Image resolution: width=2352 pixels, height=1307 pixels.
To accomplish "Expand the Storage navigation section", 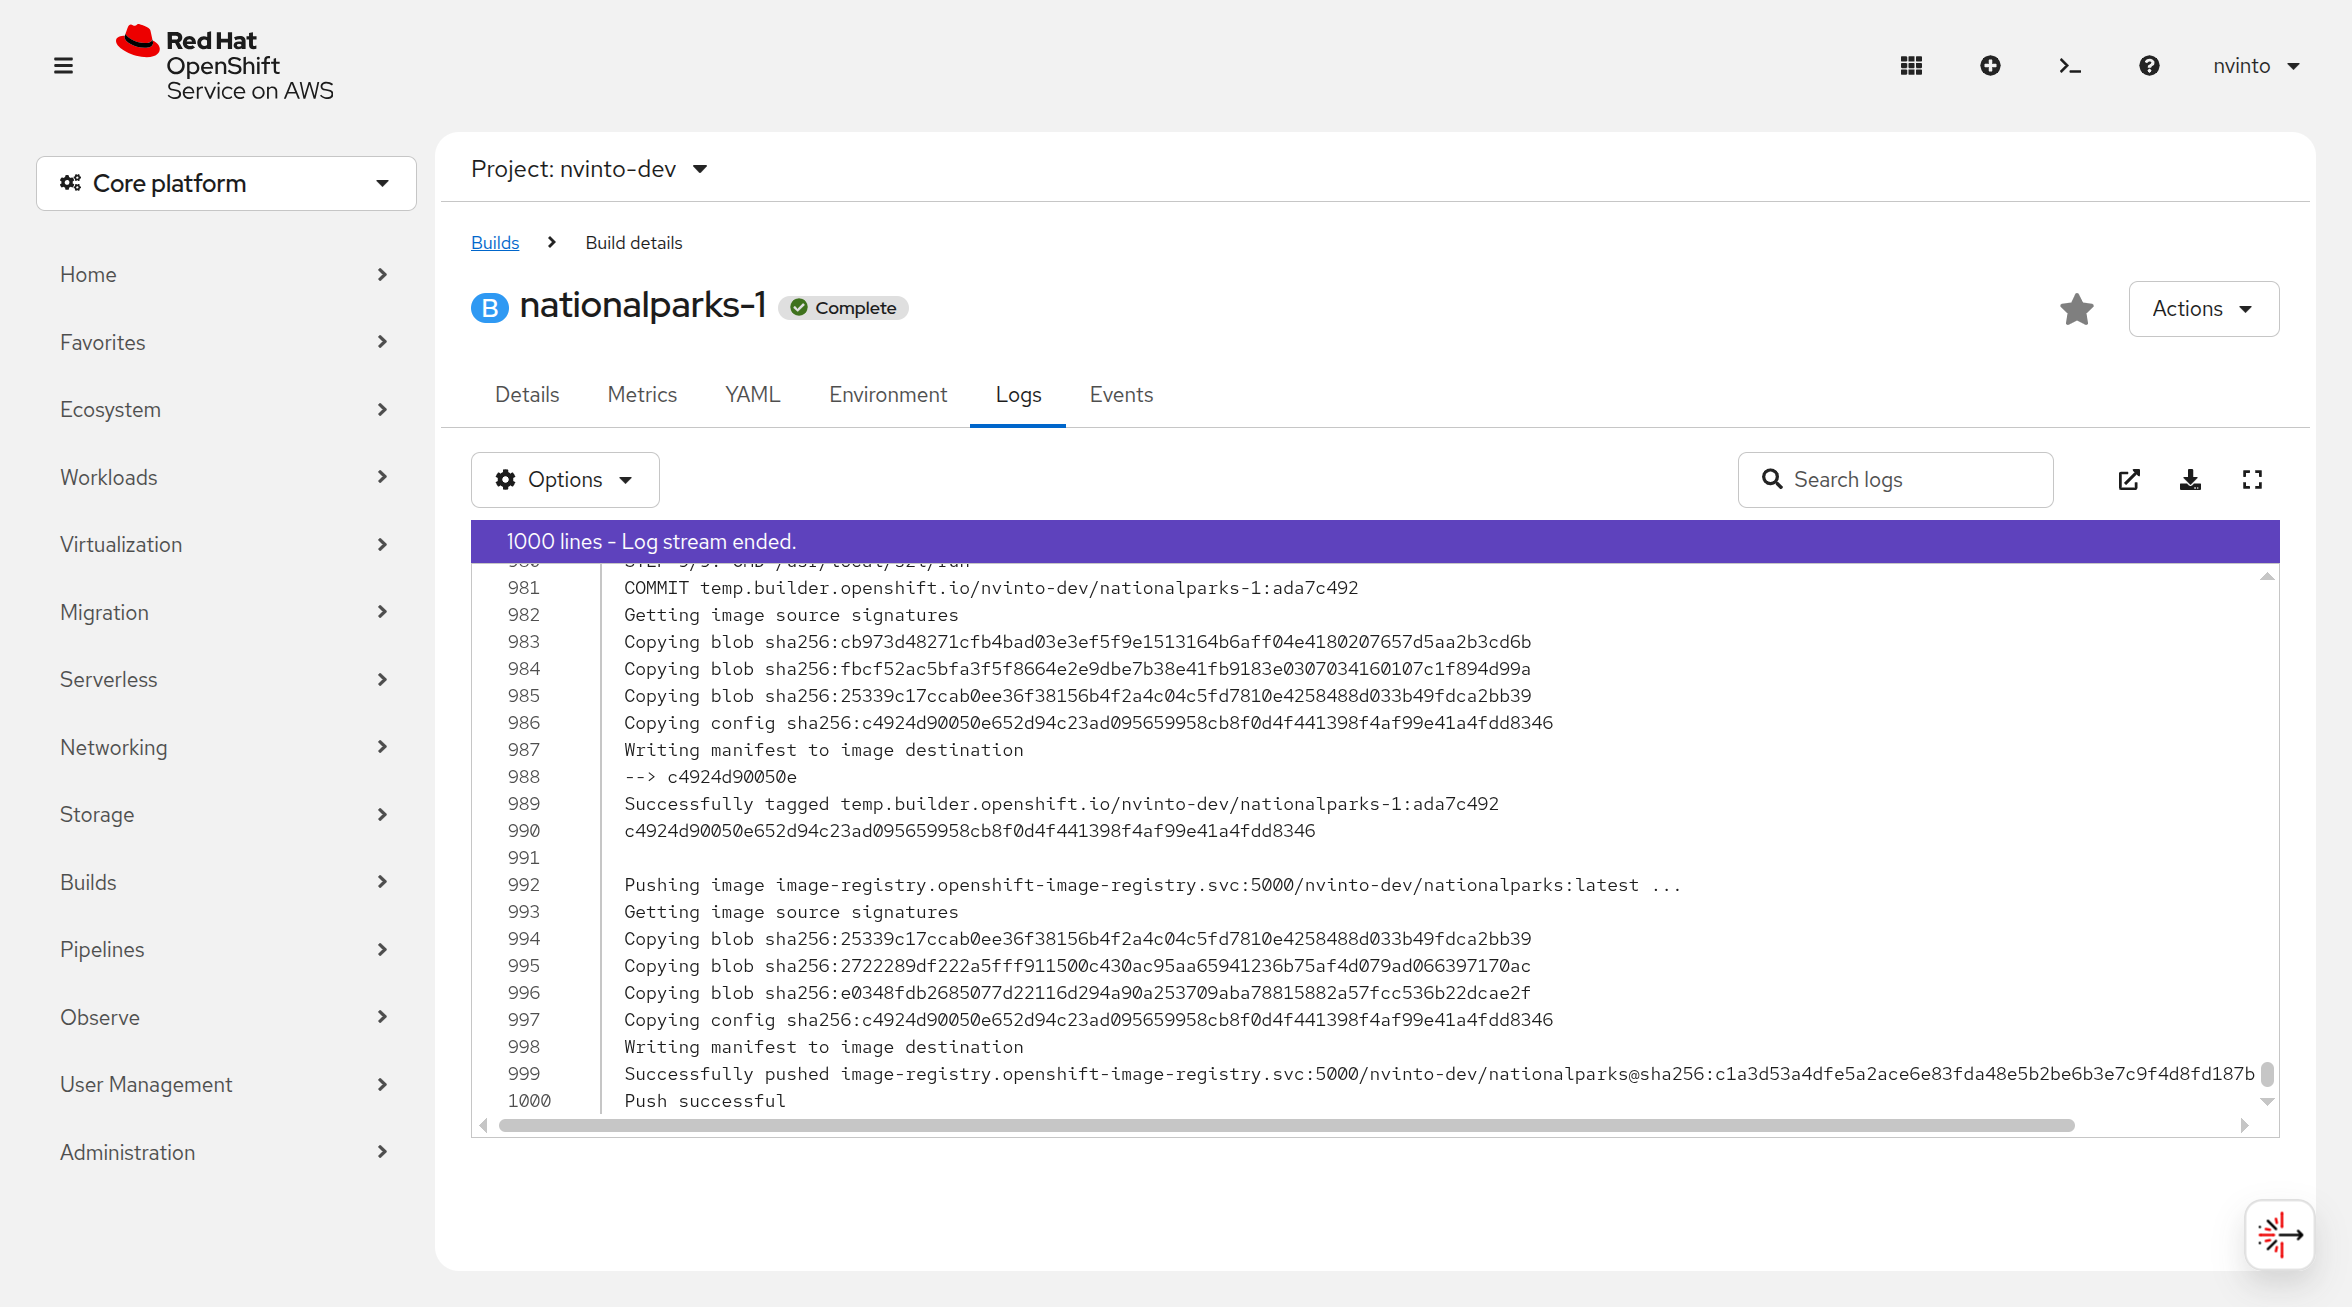I will click(x=226, y=815).
